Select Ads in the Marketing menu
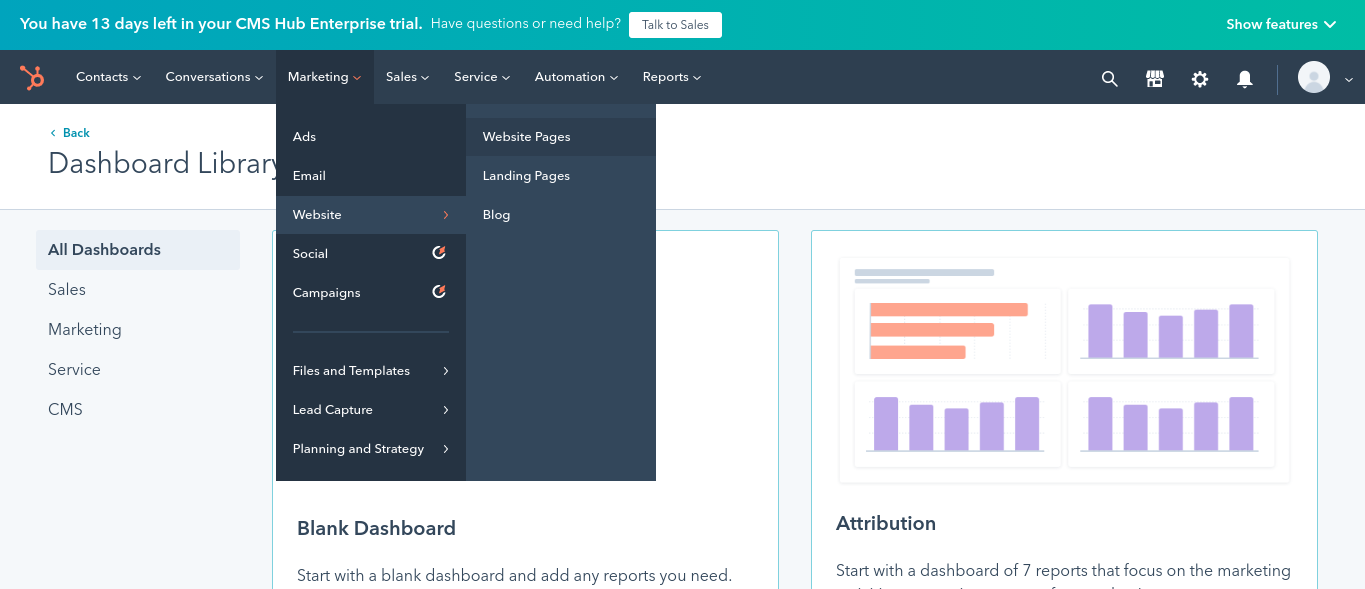Image resolution: width=1365 pixels, height=589 pixels. 371,137
